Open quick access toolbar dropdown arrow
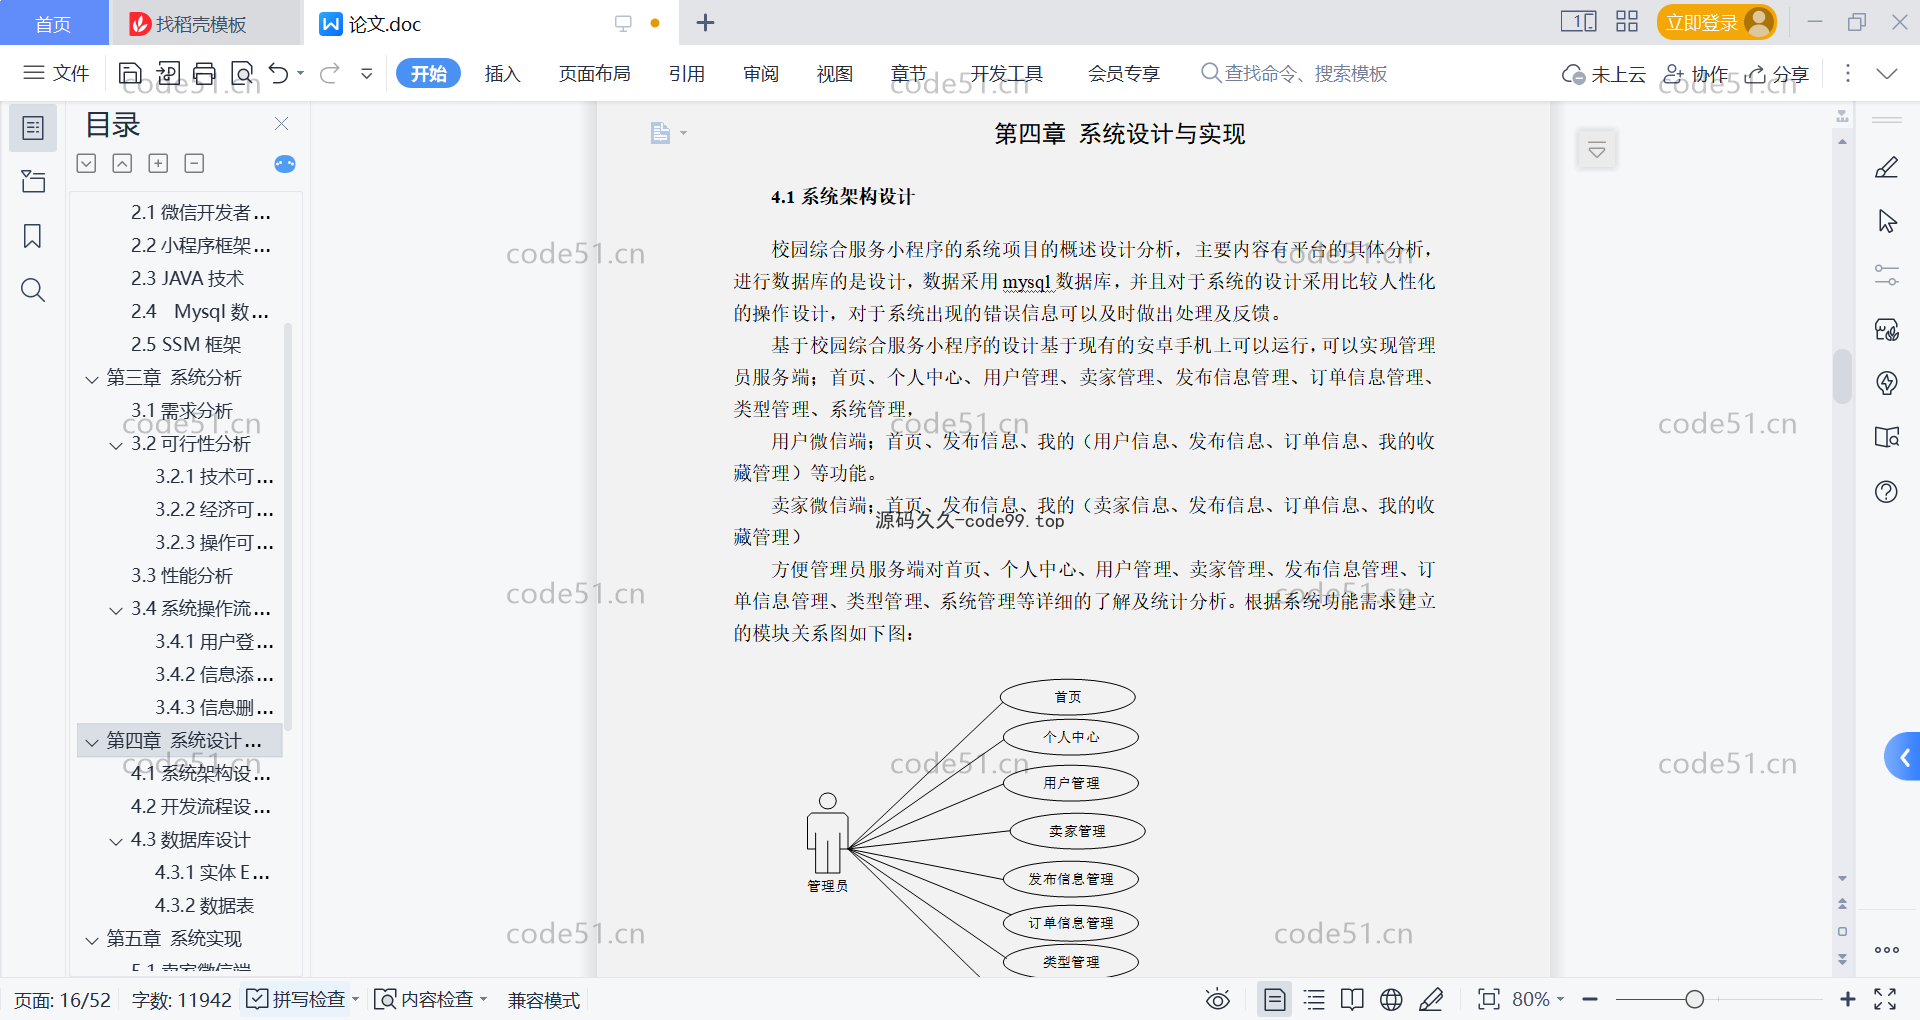 (367, 73)
